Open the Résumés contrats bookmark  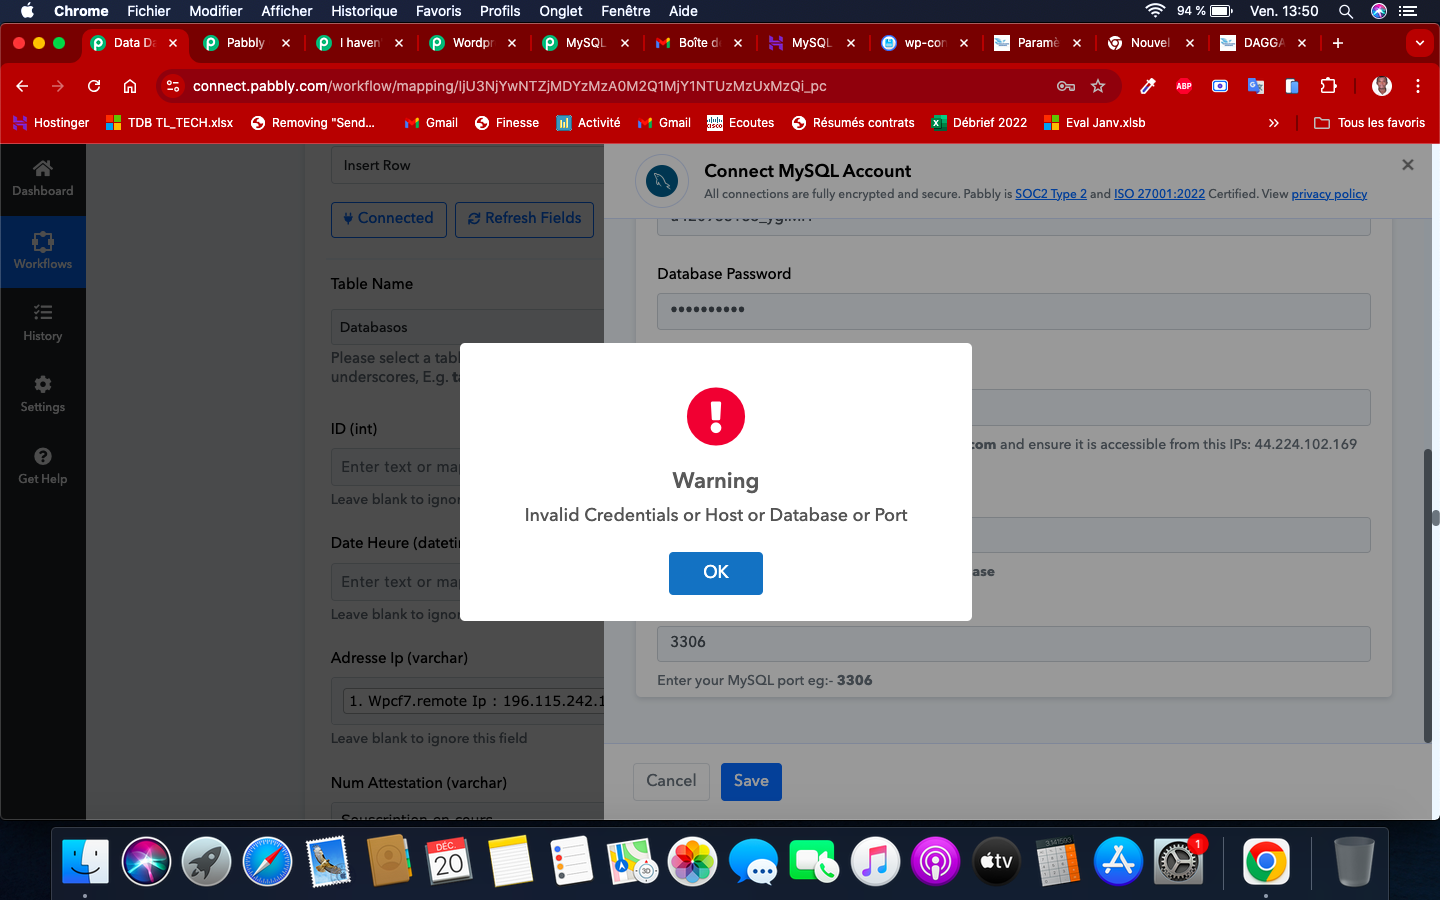pyautogui.click(x=853, y=123)
